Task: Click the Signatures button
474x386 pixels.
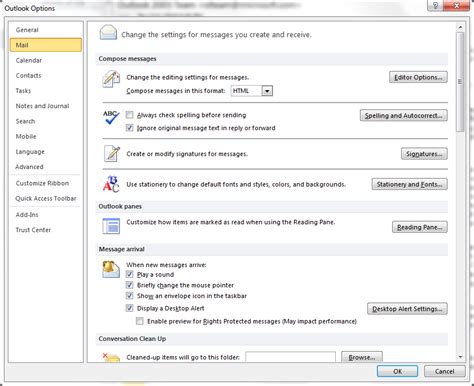Action: 424,154
